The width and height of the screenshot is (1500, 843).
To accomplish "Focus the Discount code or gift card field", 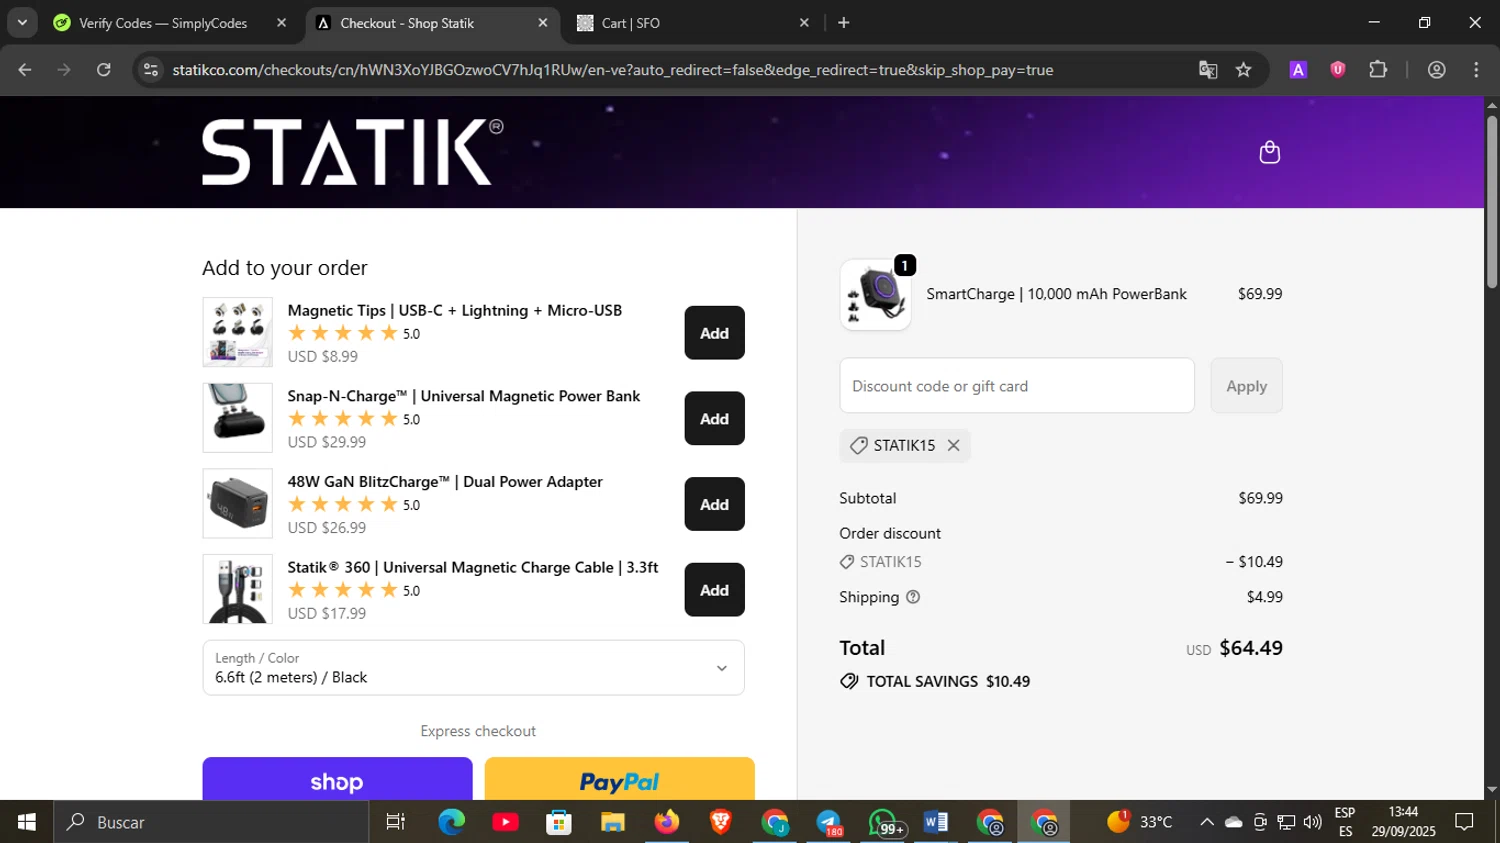I will tap(1017, 386).
